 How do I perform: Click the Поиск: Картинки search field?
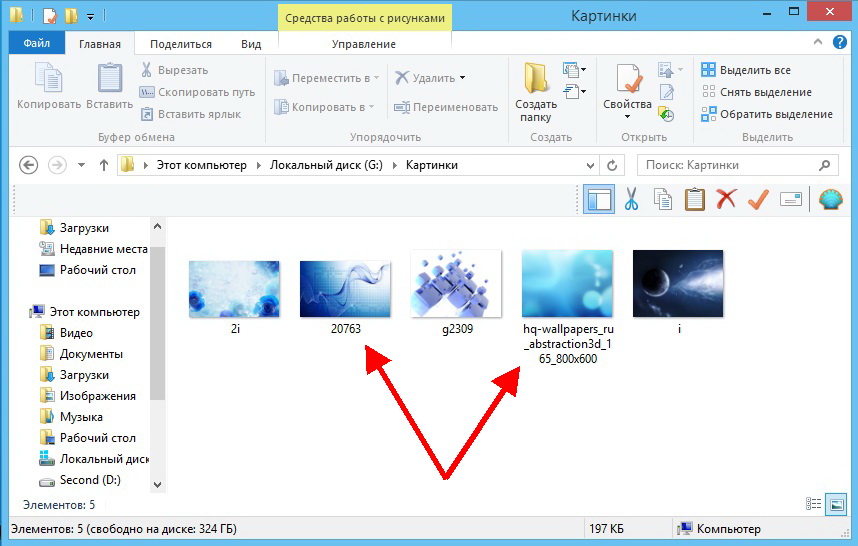737,165
